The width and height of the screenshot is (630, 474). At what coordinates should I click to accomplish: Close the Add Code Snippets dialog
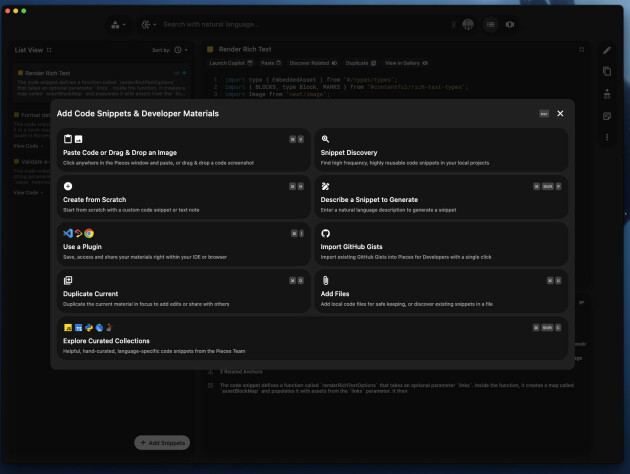(x=560, y=113)
